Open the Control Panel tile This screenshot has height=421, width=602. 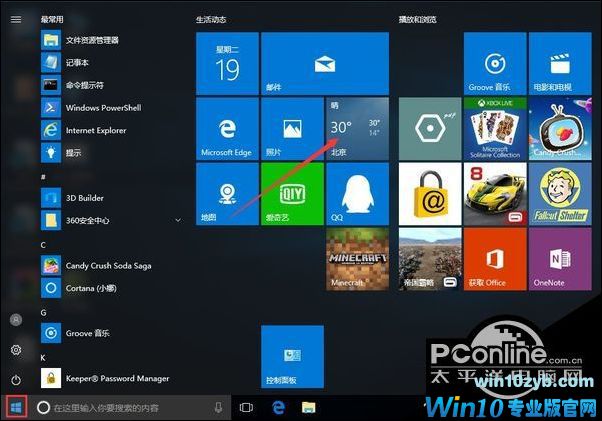pyautogui.click(x=292, y=357)
